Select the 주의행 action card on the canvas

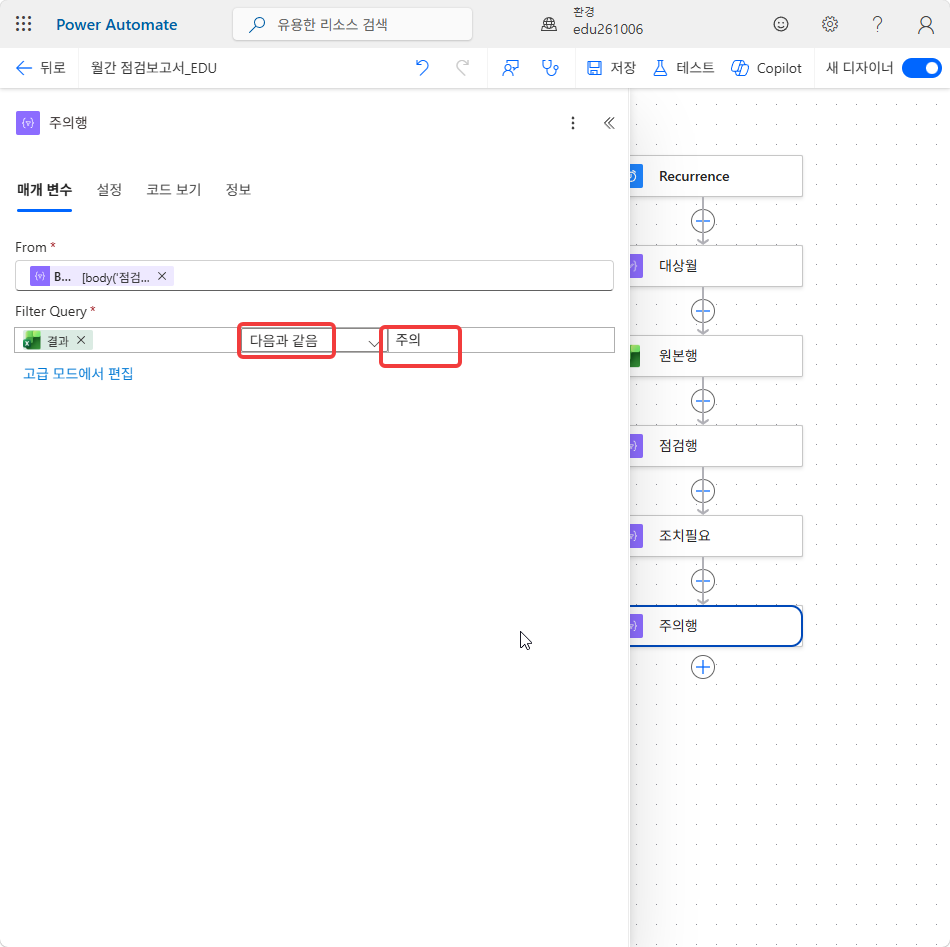[x=716, y=626]
